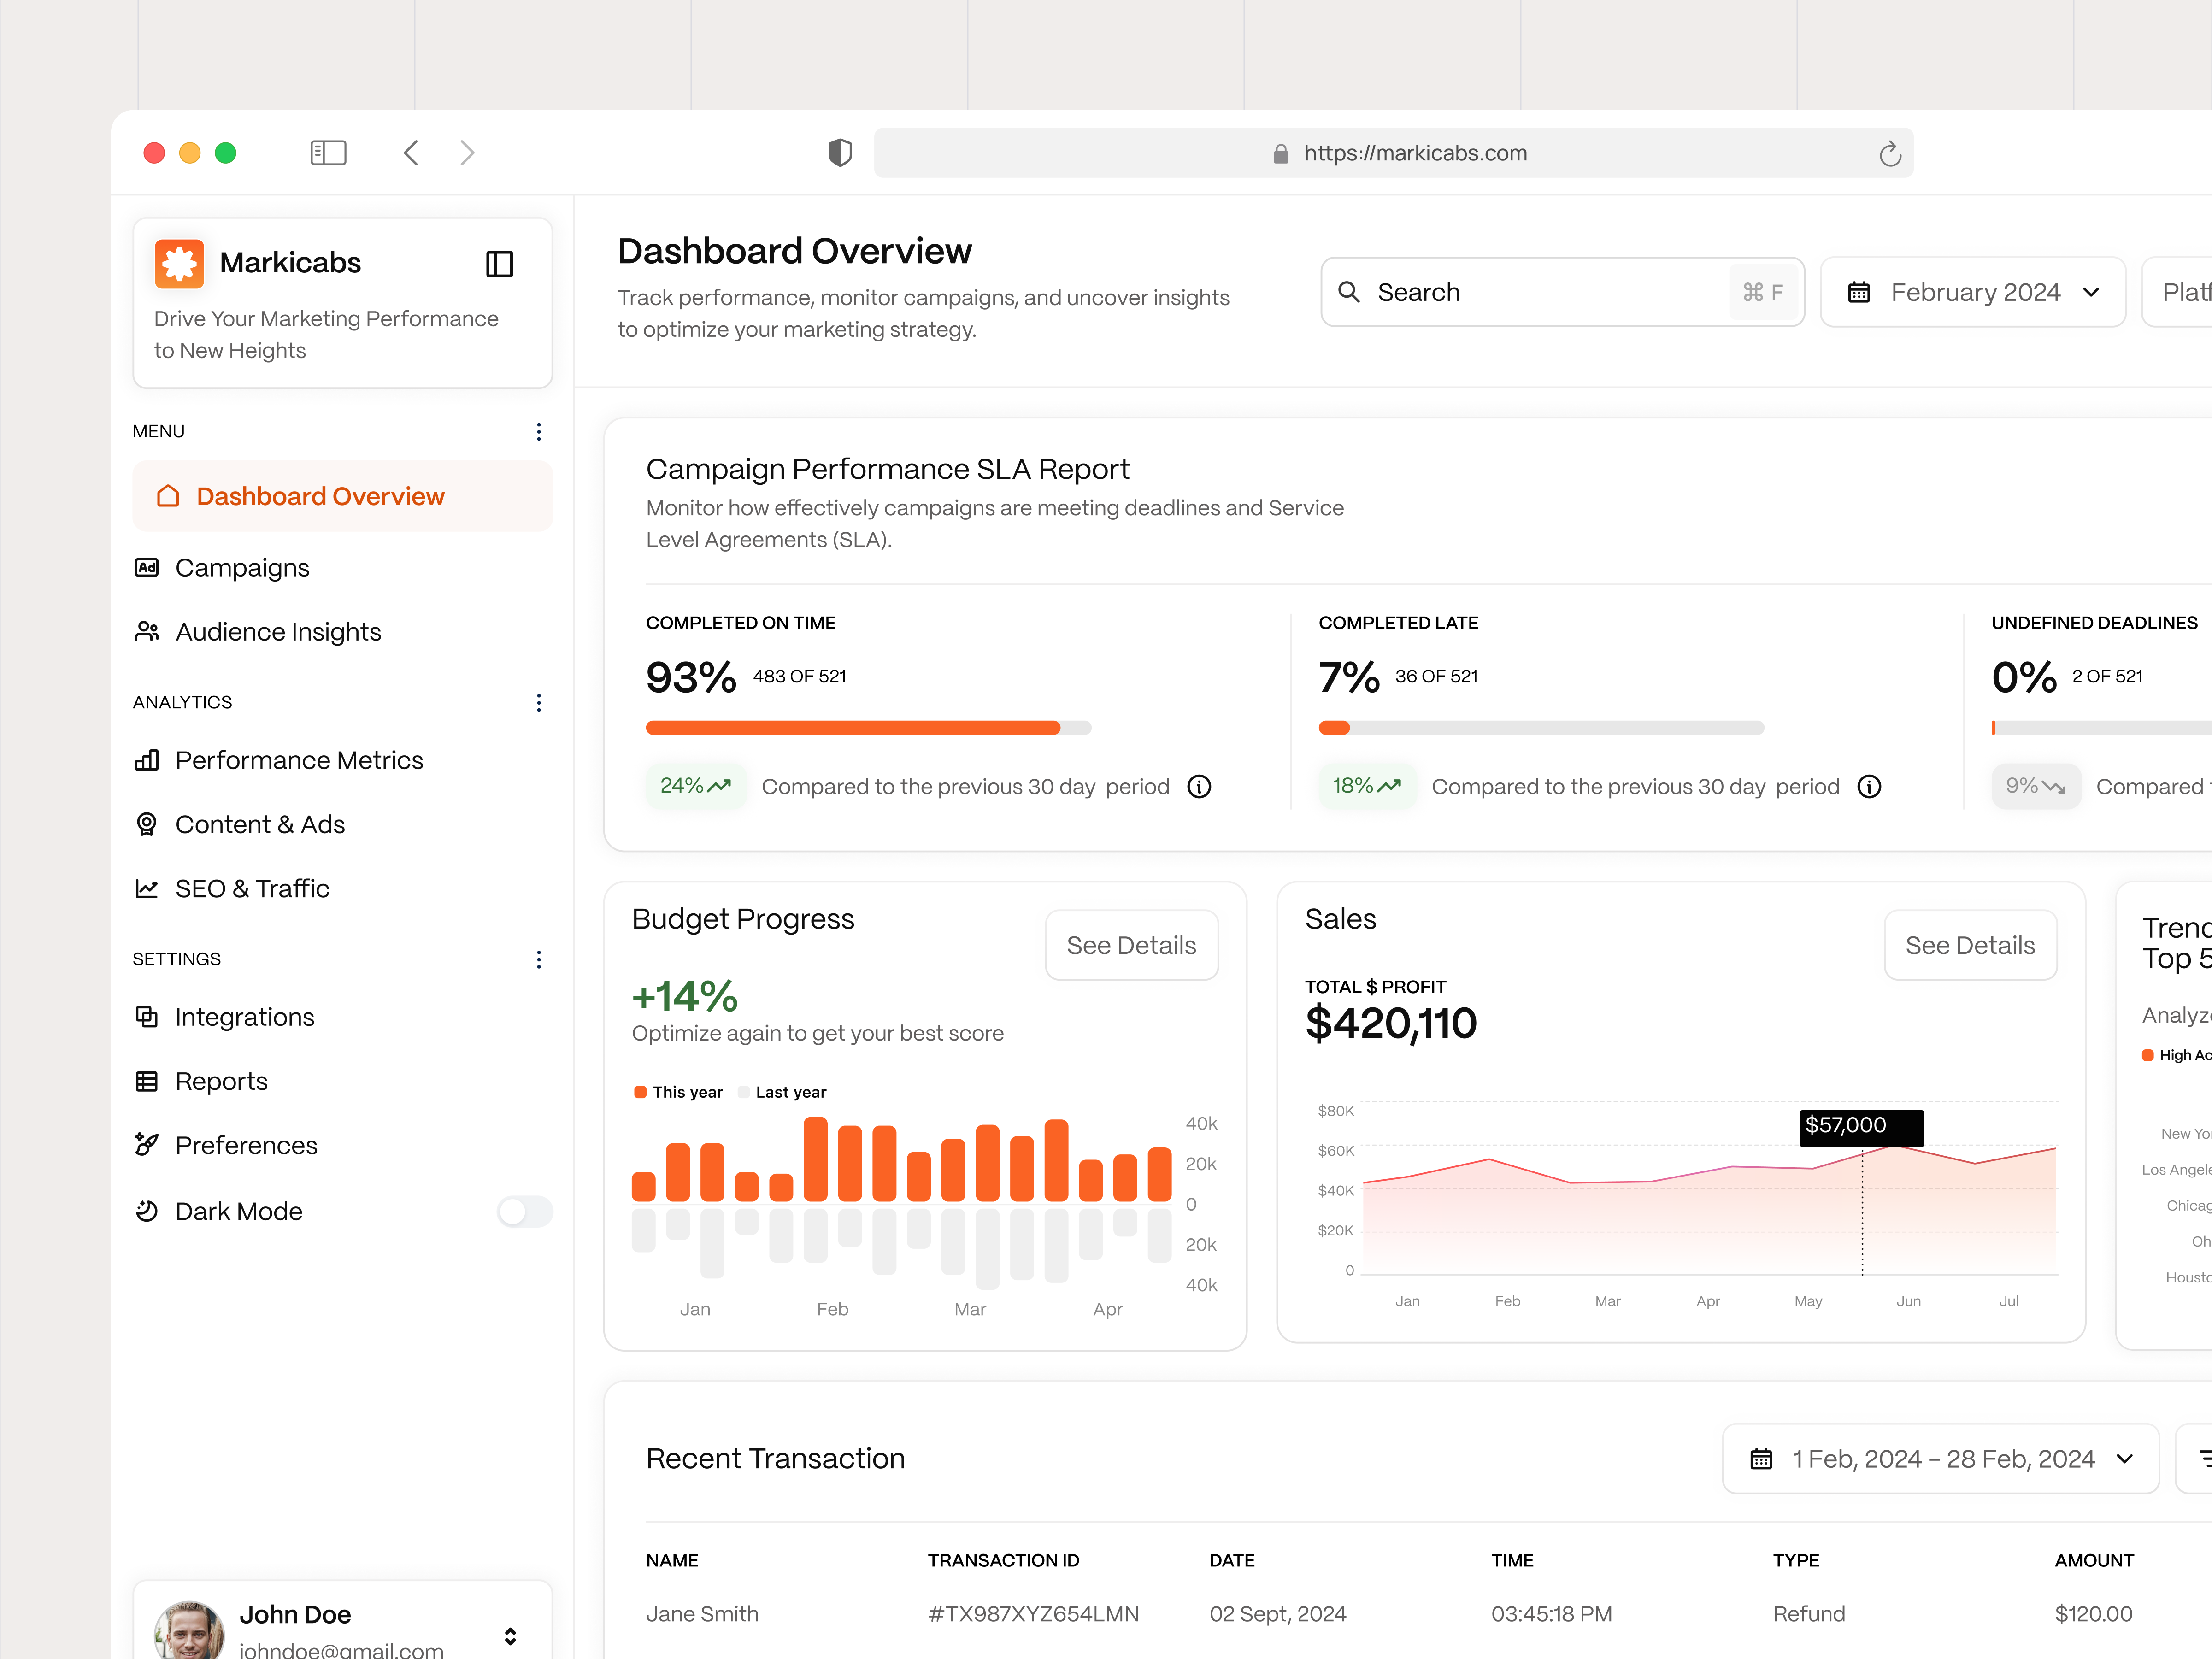
Task: Click the $120.00 amount cell
Action: tap(2093, 1614)
